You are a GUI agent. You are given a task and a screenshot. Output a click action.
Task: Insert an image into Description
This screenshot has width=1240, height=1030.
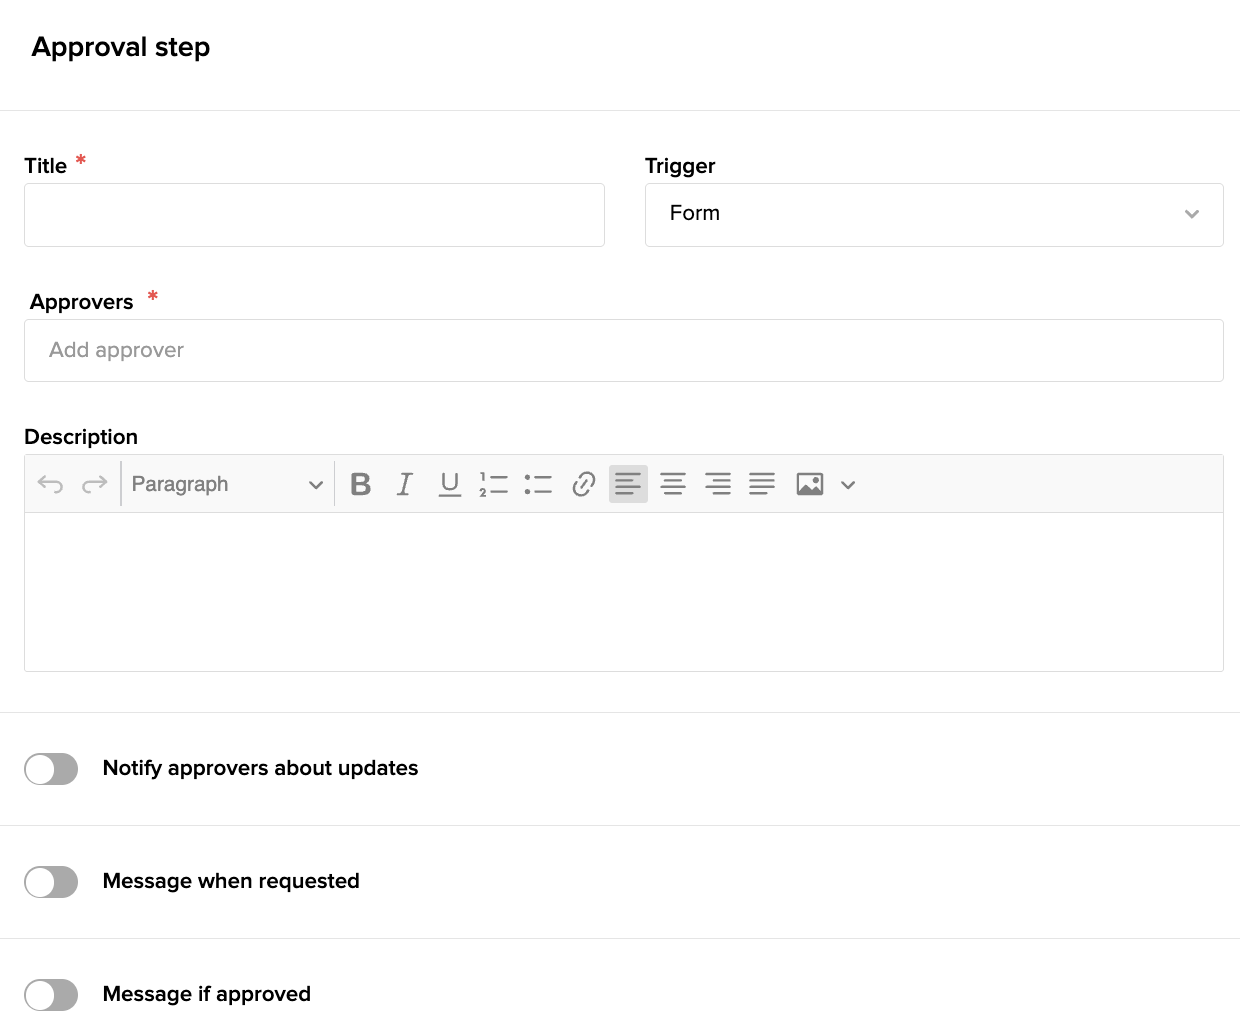click(x=810, y=484)
